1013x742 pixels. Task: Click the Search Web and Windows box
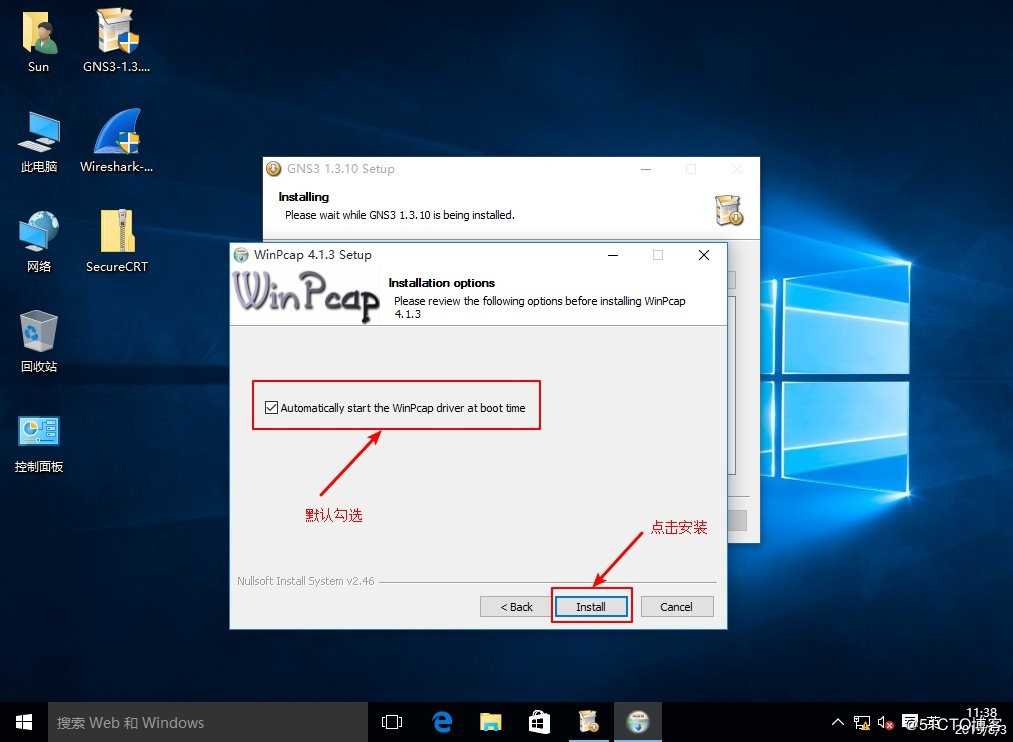point(208,722)
